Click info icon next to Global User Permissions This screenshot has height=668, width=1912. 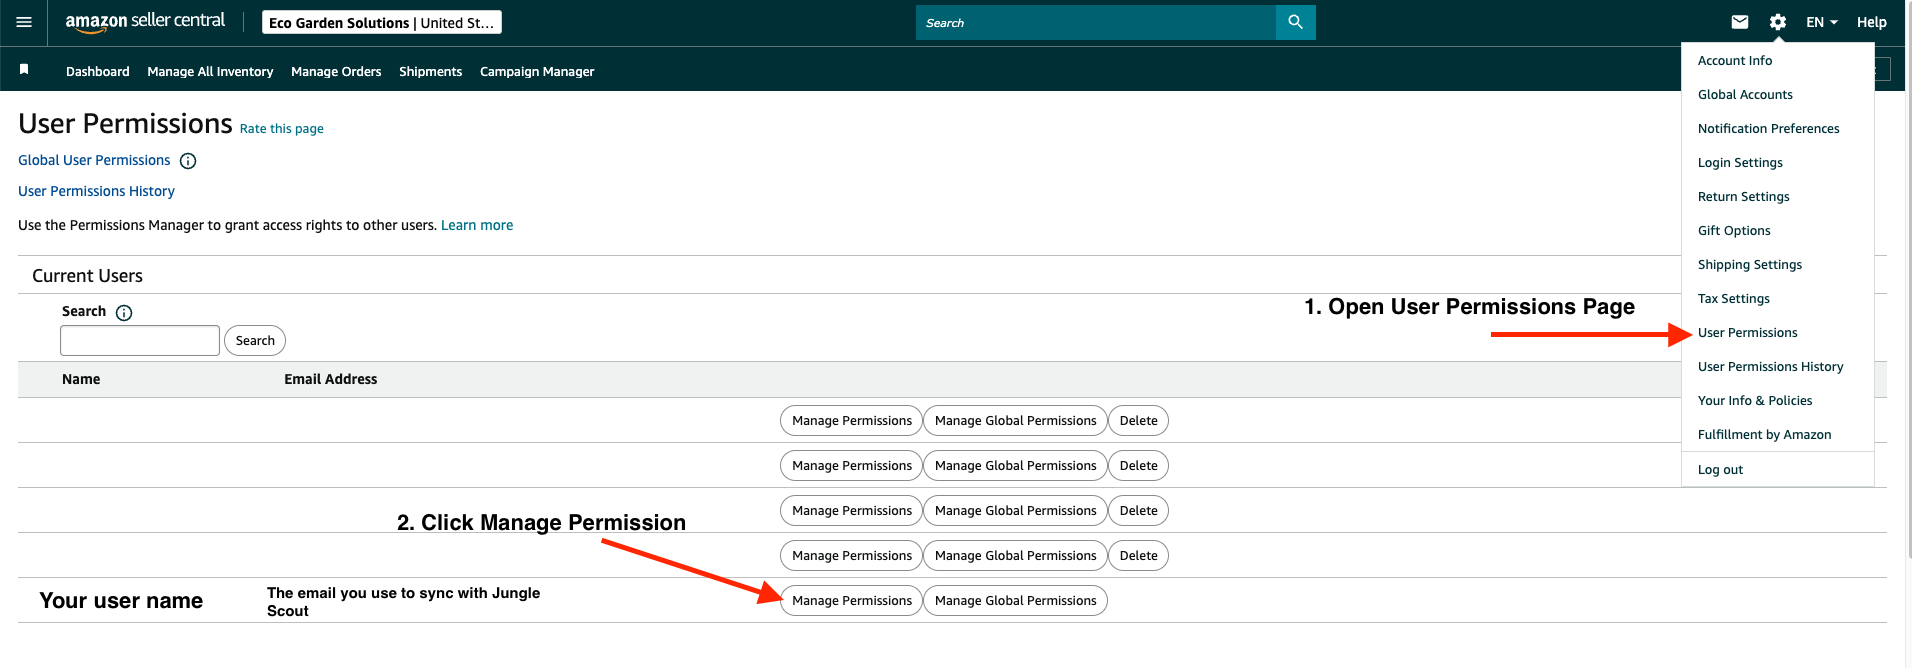(188, 161)
